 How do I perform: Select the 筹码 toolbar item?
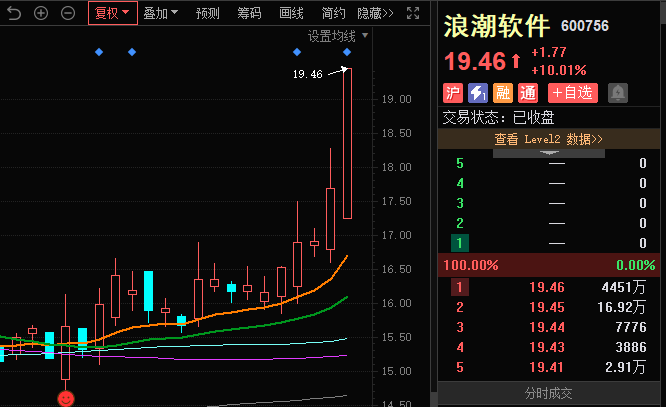[x=249, y=13]
